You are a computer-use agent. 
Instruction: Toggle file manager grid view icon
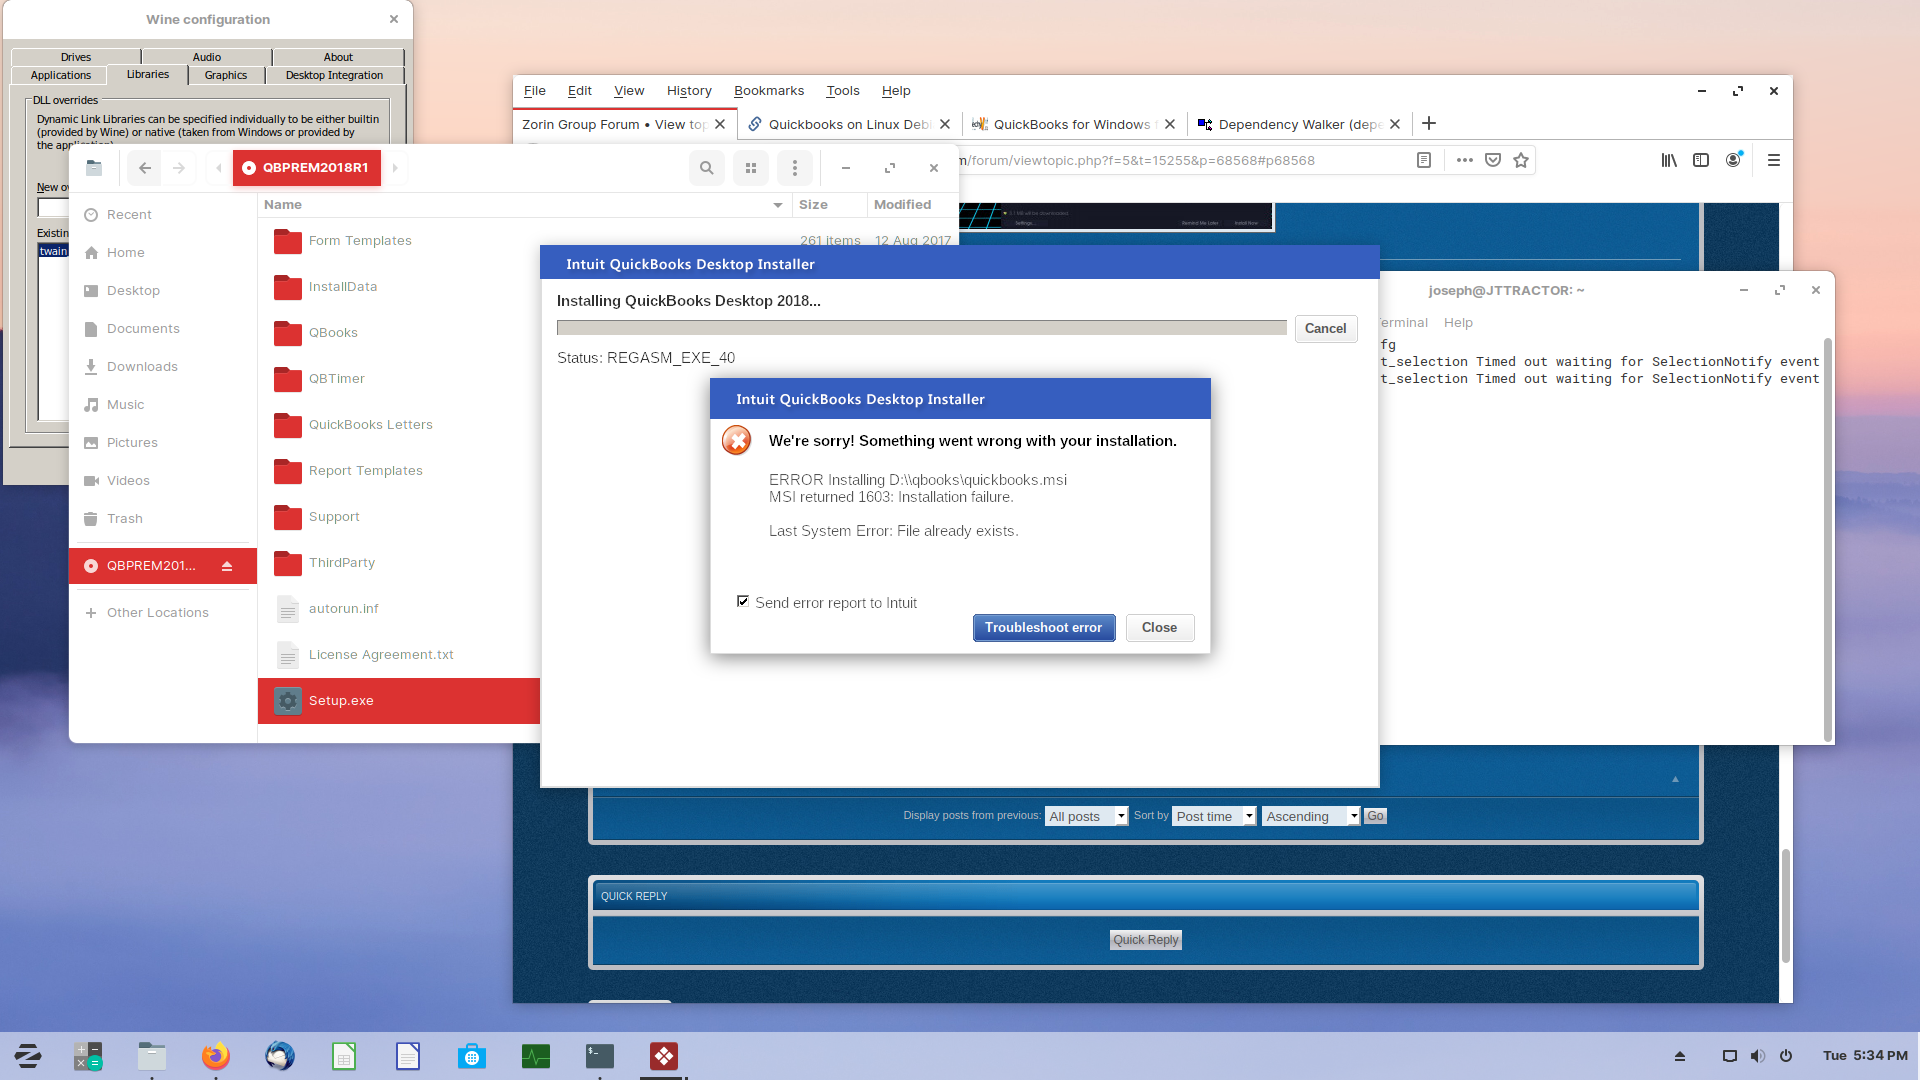tap(750, 168)
